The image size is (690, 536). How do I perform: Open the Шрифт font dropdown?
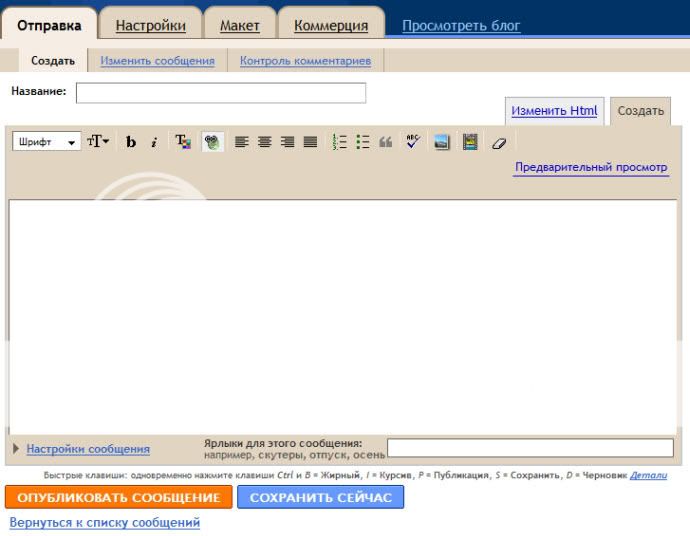(47, 143)
